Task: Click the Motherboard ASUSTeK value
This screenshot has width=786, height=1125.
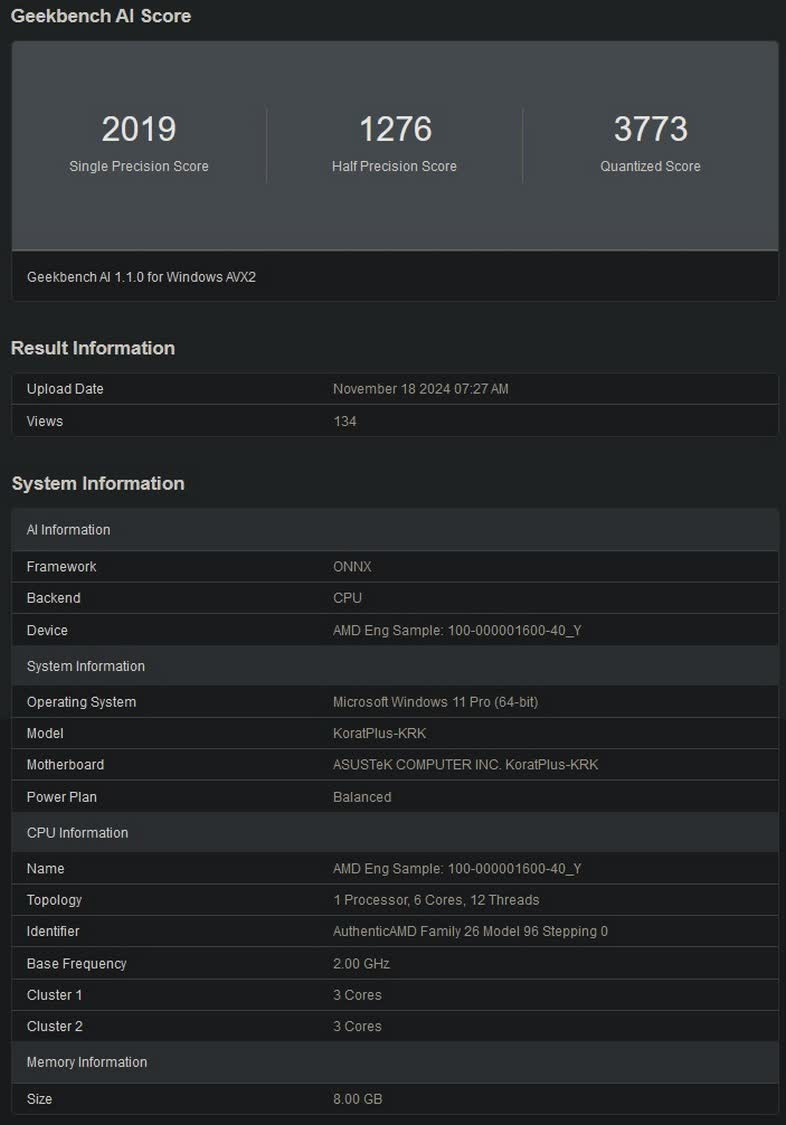Action: 465,765
